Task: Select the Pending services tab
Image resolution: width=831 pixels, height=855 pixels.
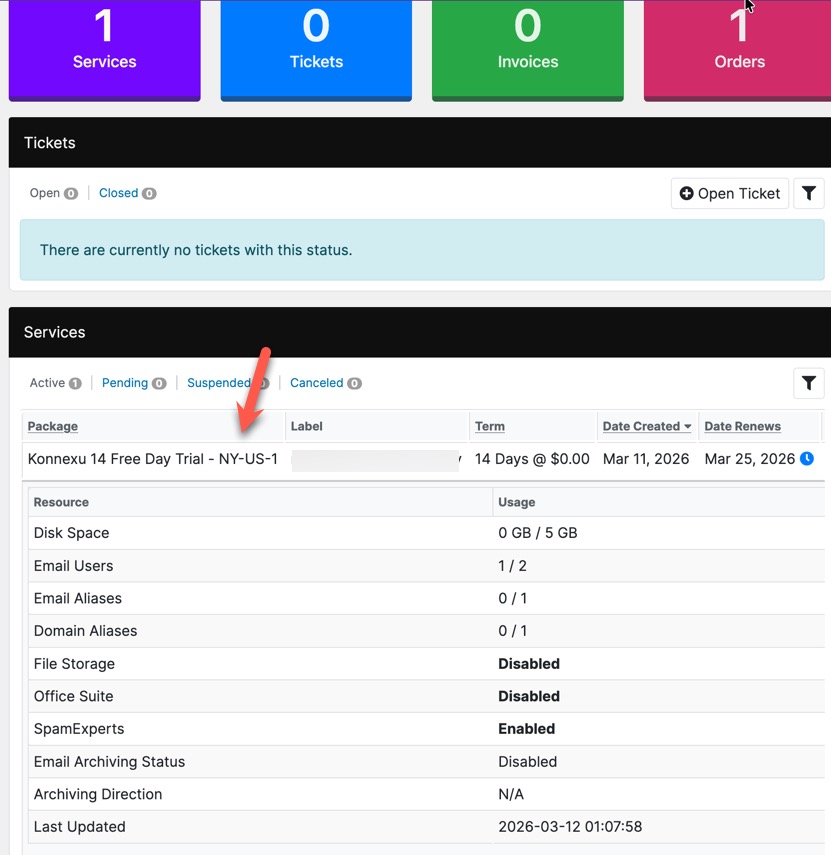Action: (127, 383)
